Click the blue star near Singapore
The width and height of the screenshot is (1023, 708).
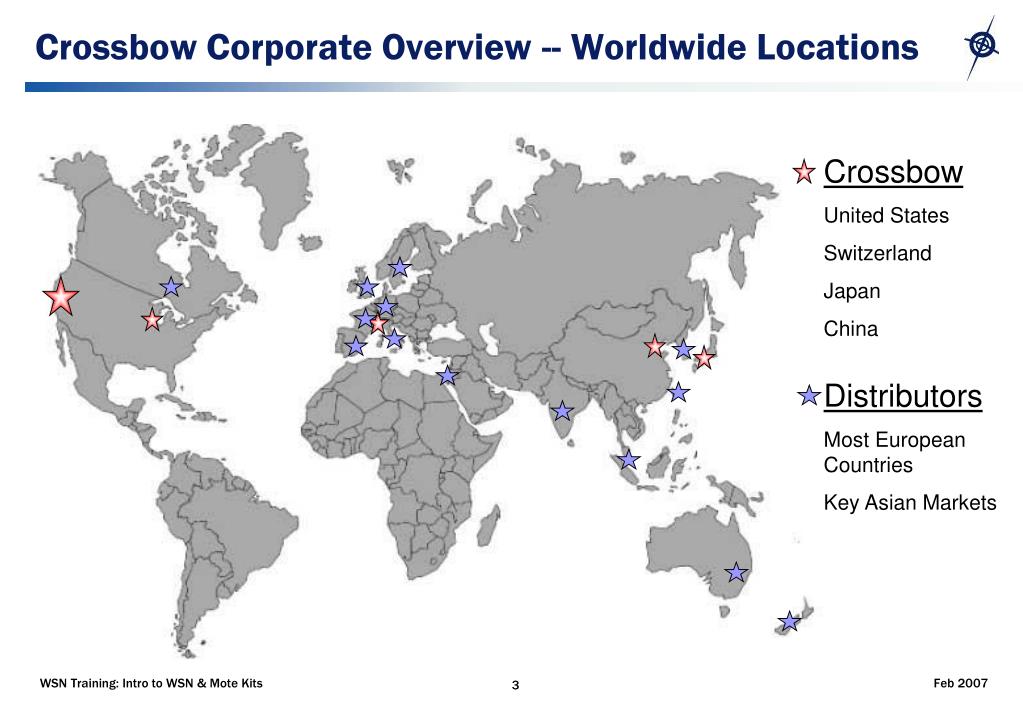coord(628,459)
